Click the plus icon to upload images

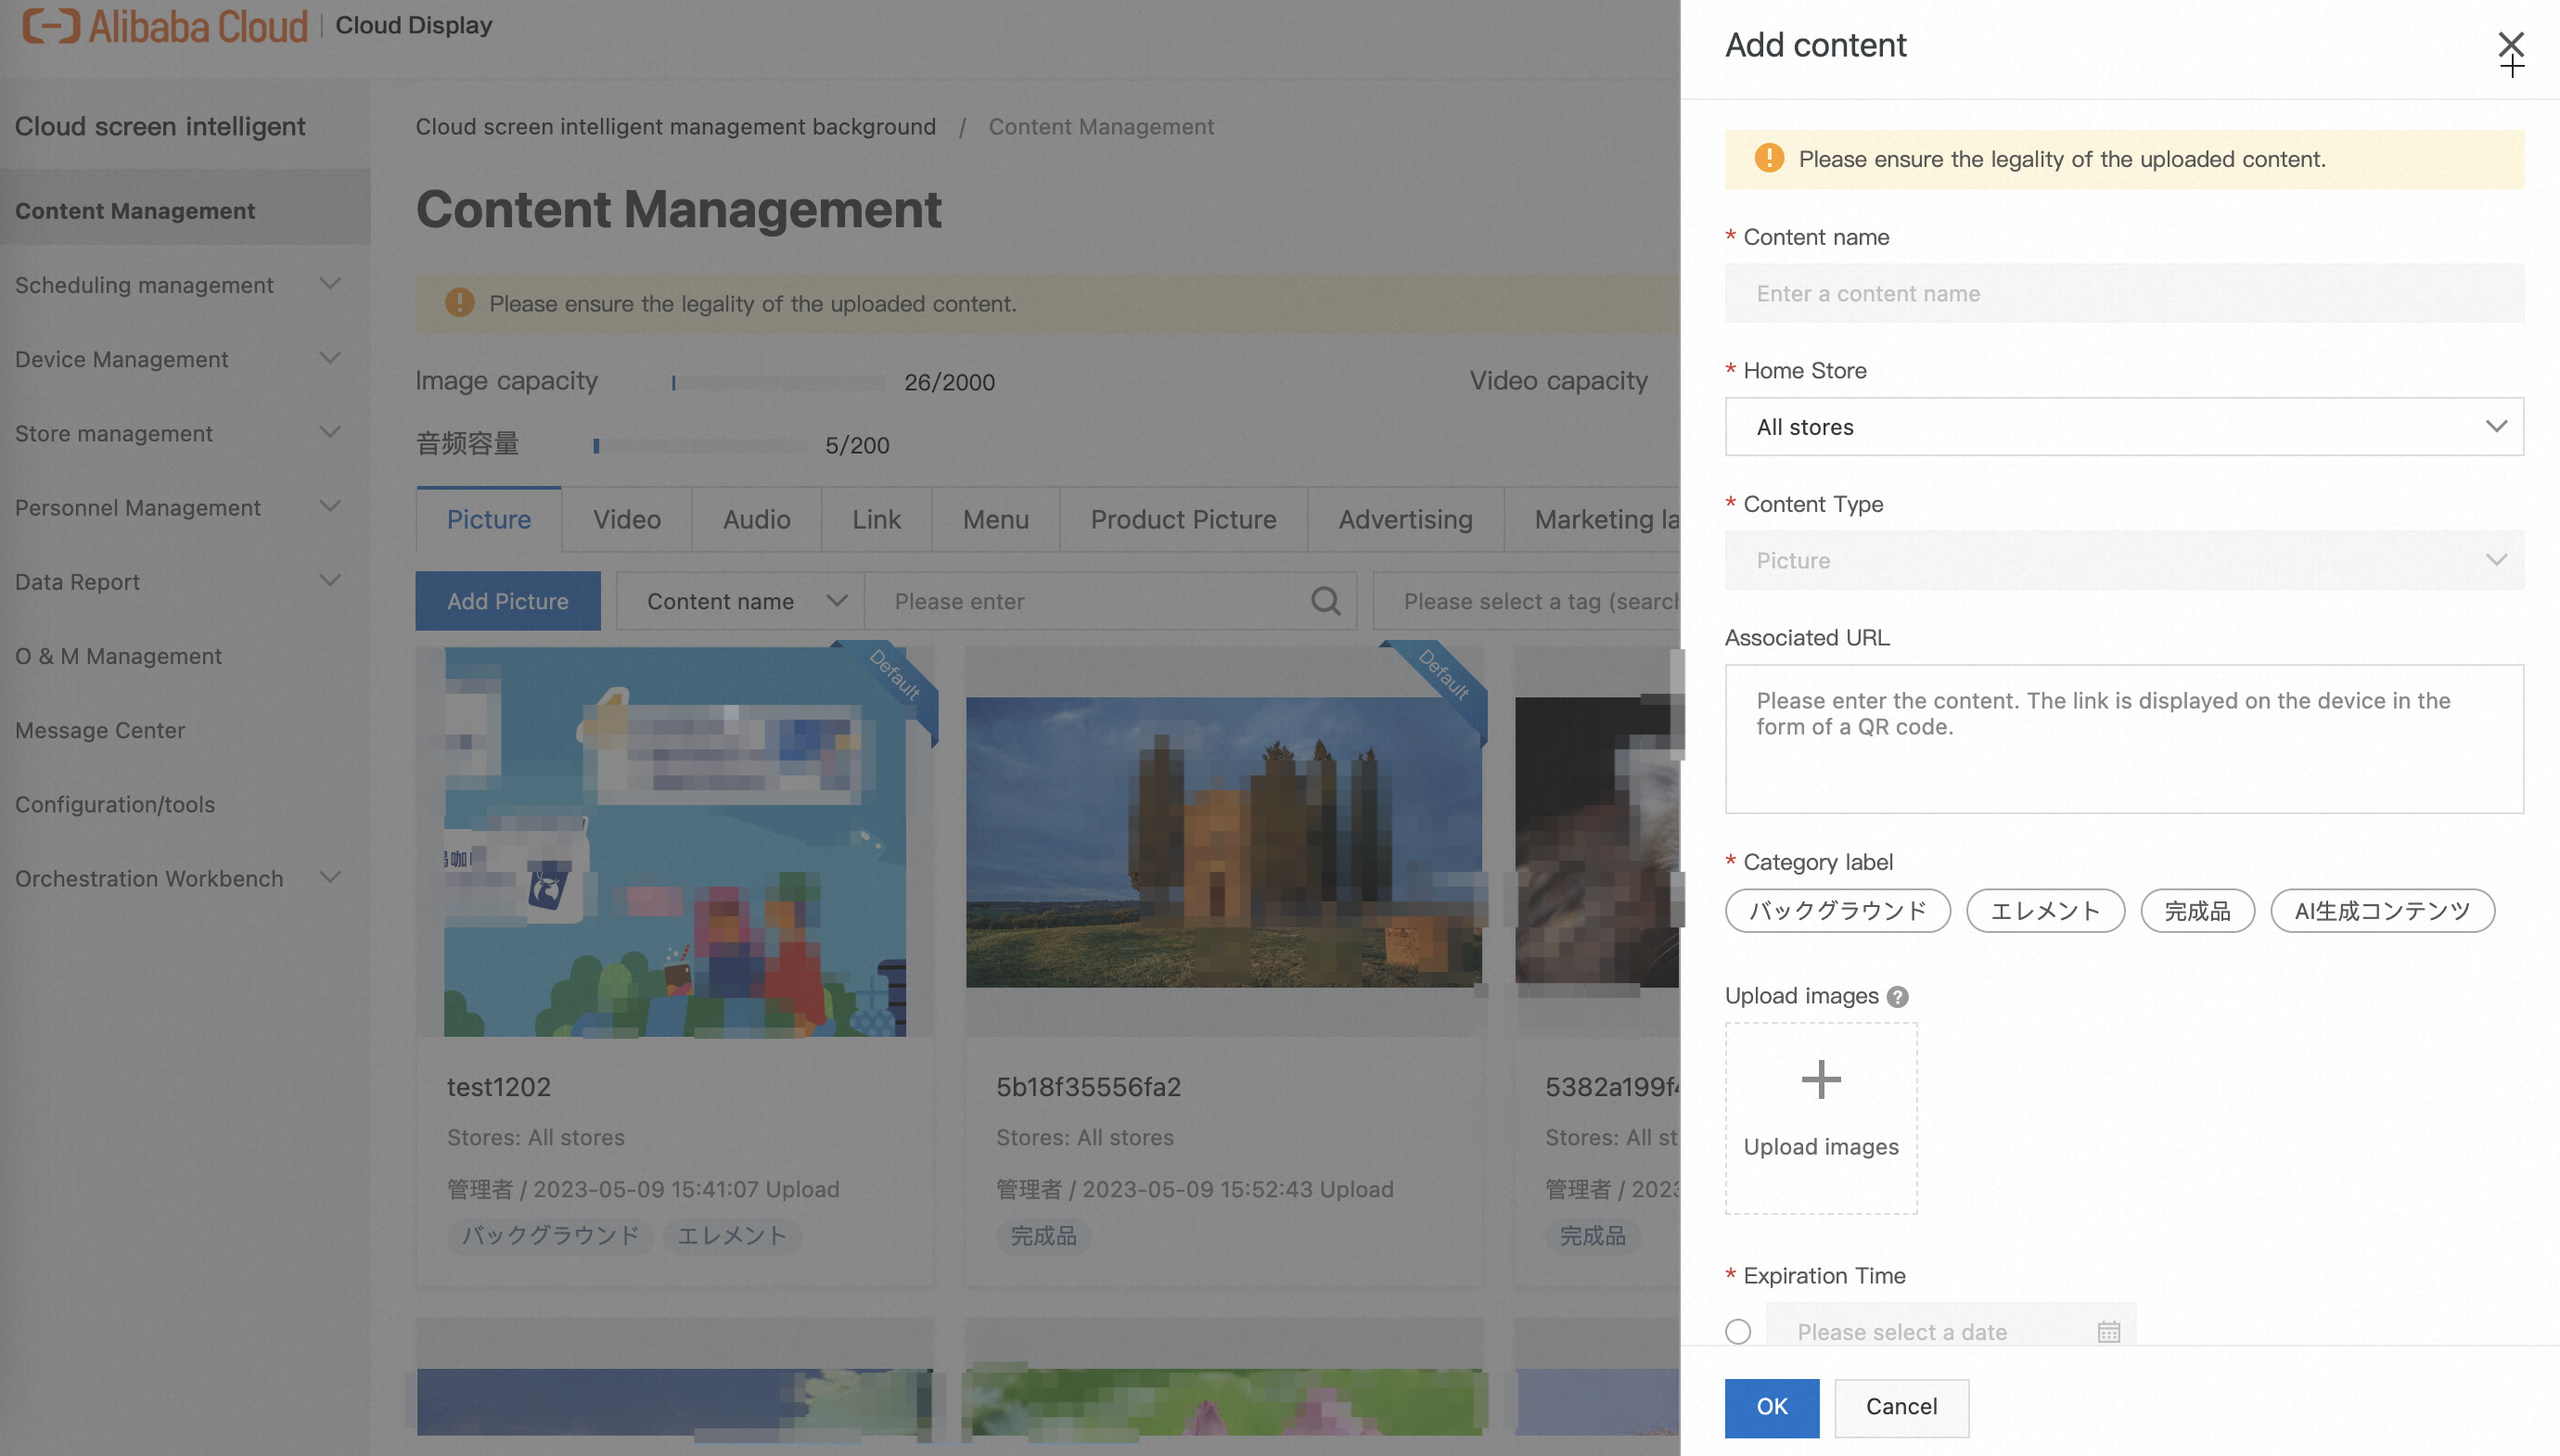click(x=1821, y=1080)
